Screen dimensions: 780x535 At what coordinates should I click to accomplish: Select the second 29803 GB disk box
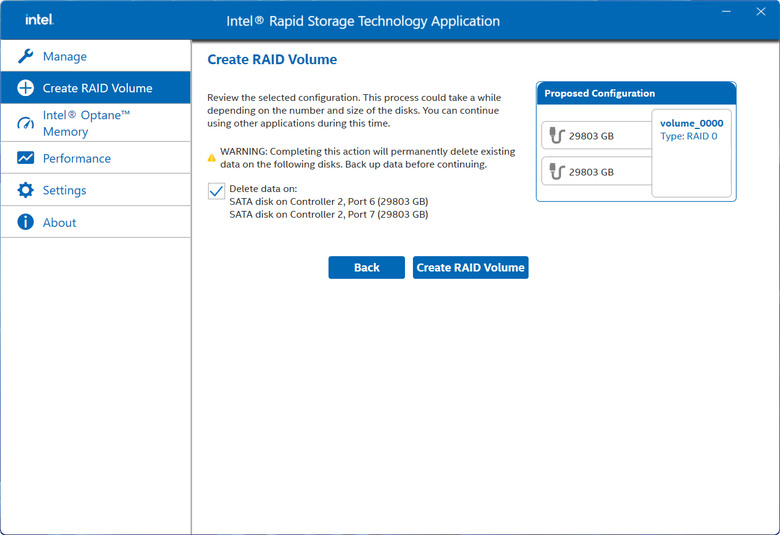pos(596,172)
